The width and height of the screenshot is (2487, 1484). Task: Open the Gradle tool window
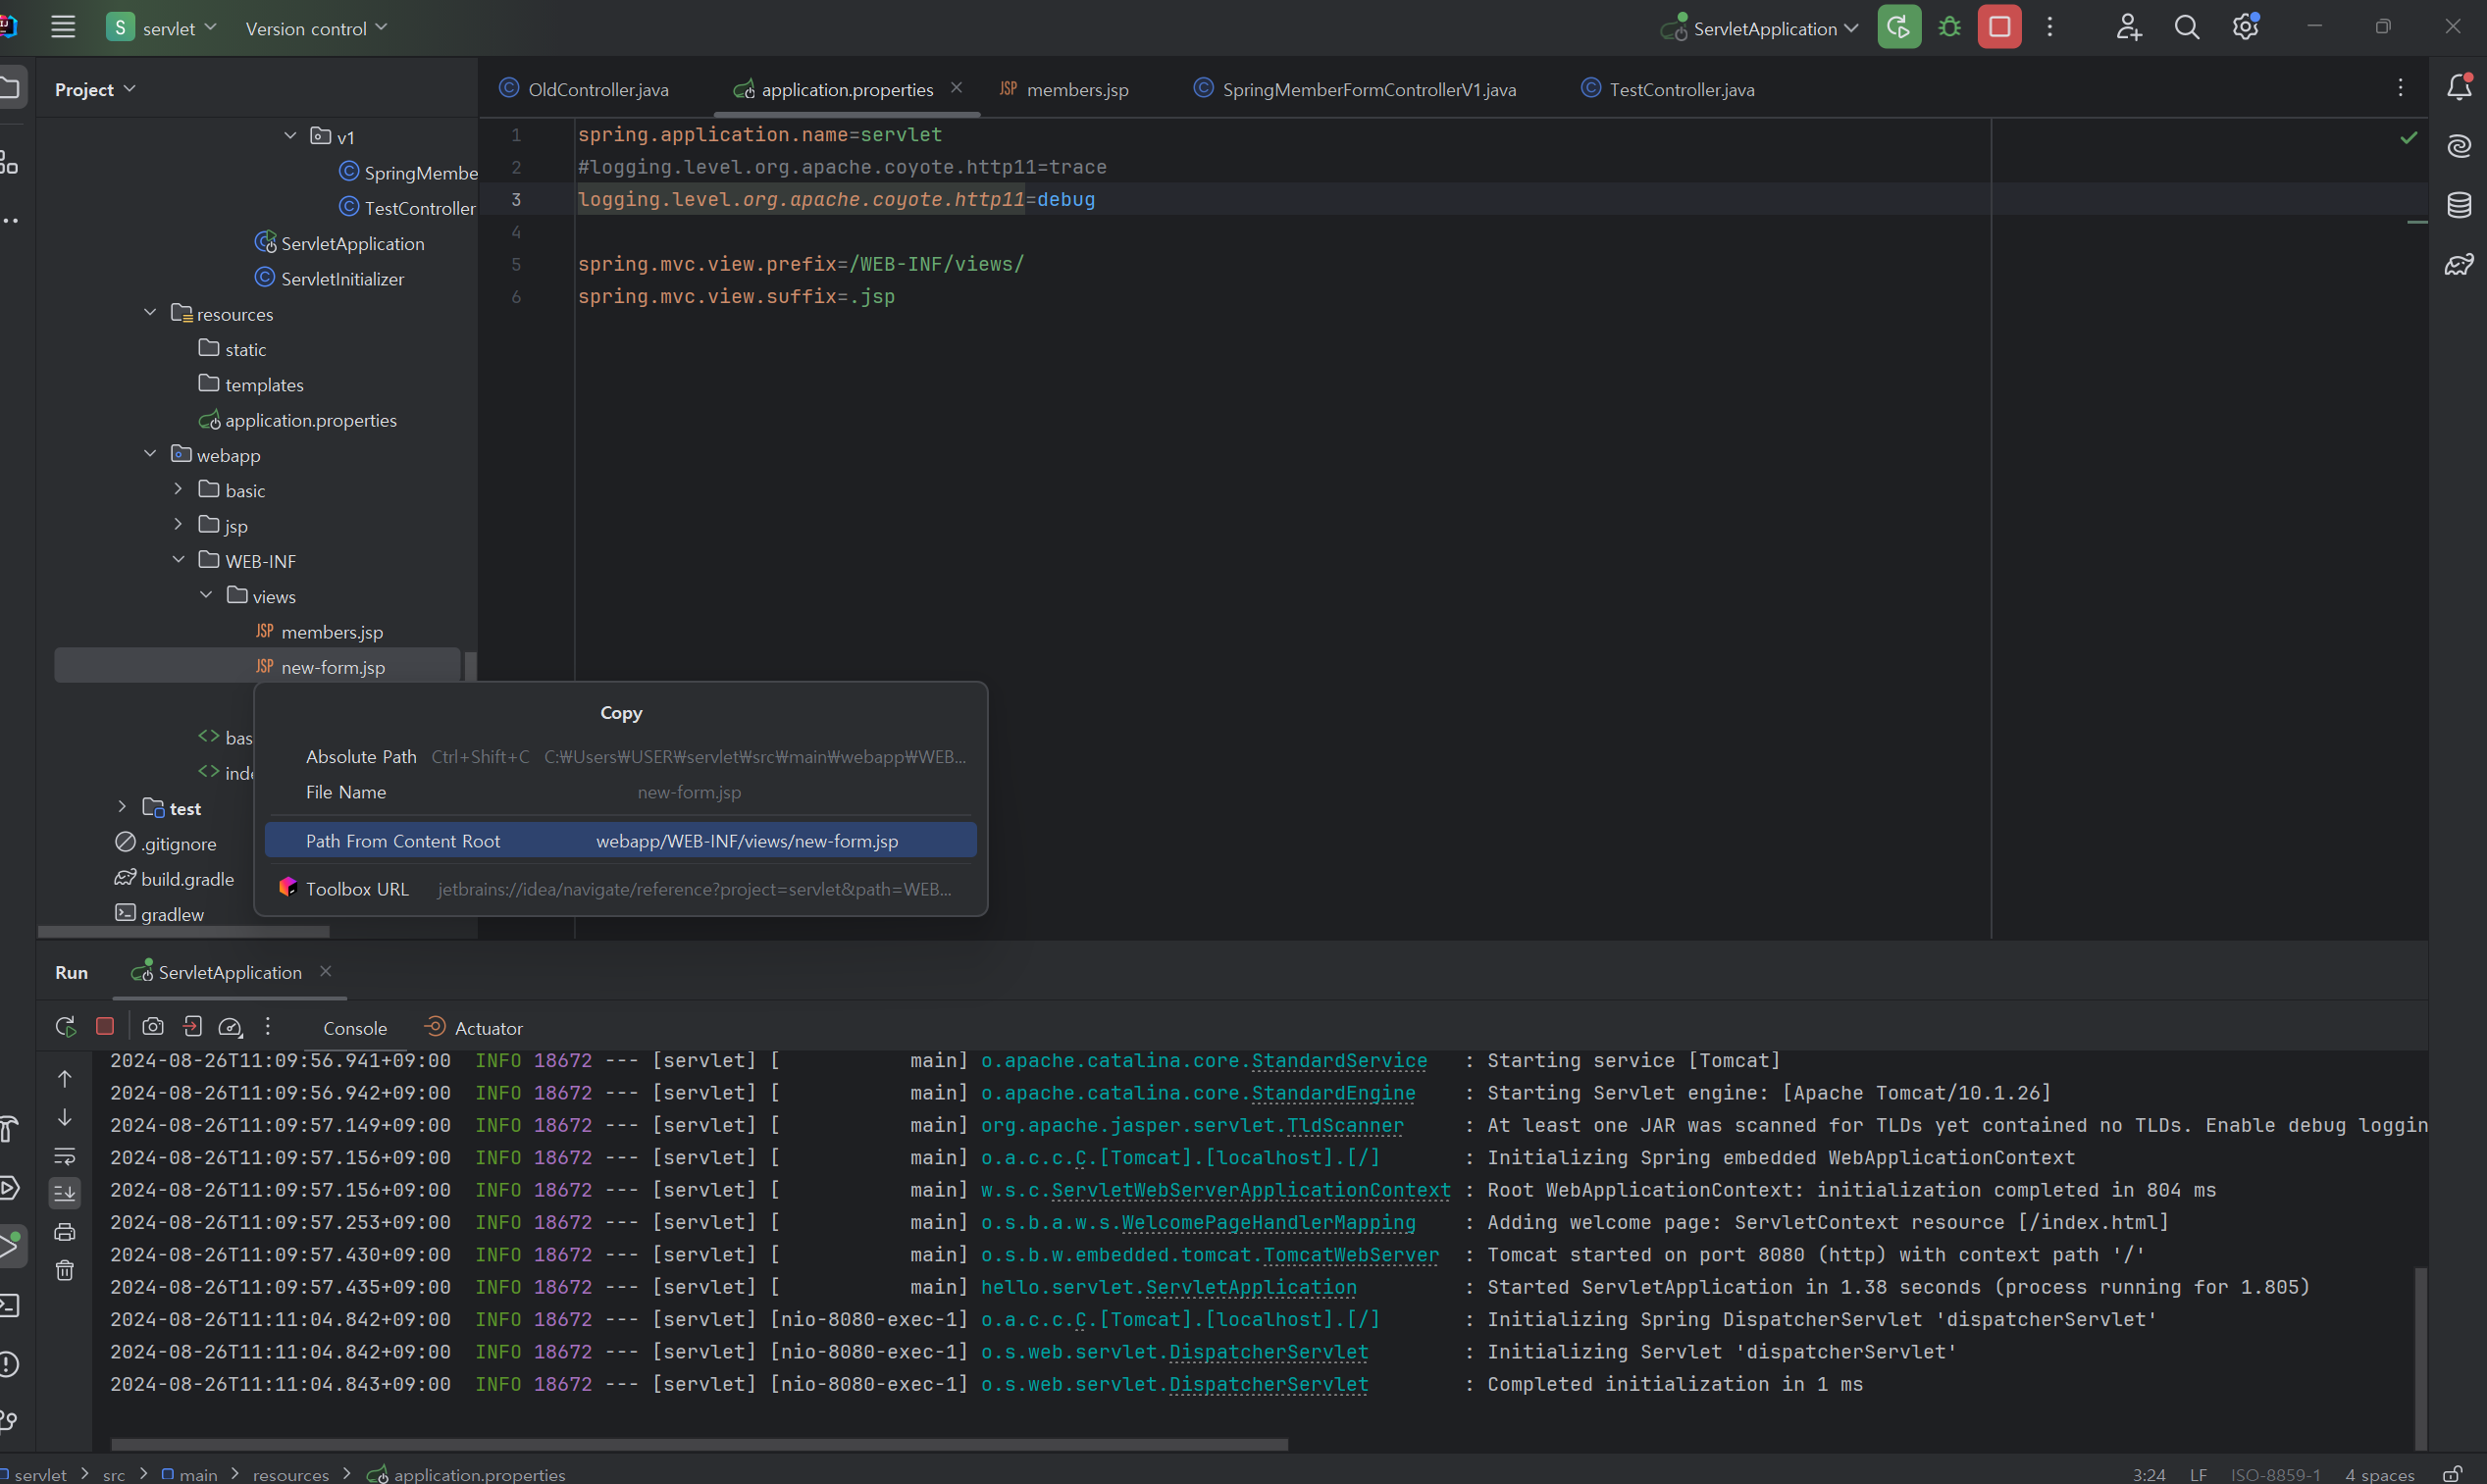tap(2458, 265)
